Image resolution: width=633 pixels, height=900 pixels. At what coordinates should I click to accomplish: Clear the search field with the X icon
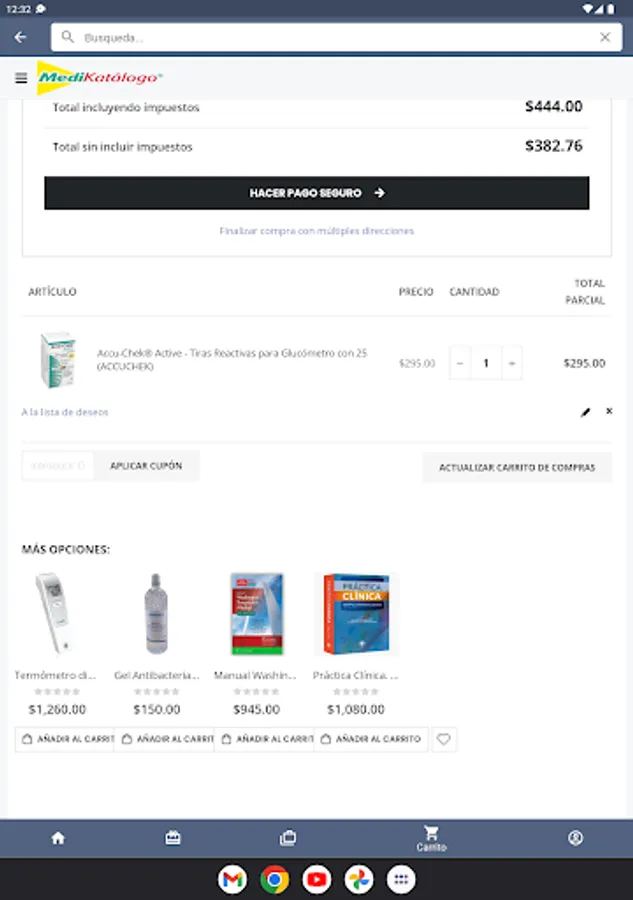[x=605, y=37]
